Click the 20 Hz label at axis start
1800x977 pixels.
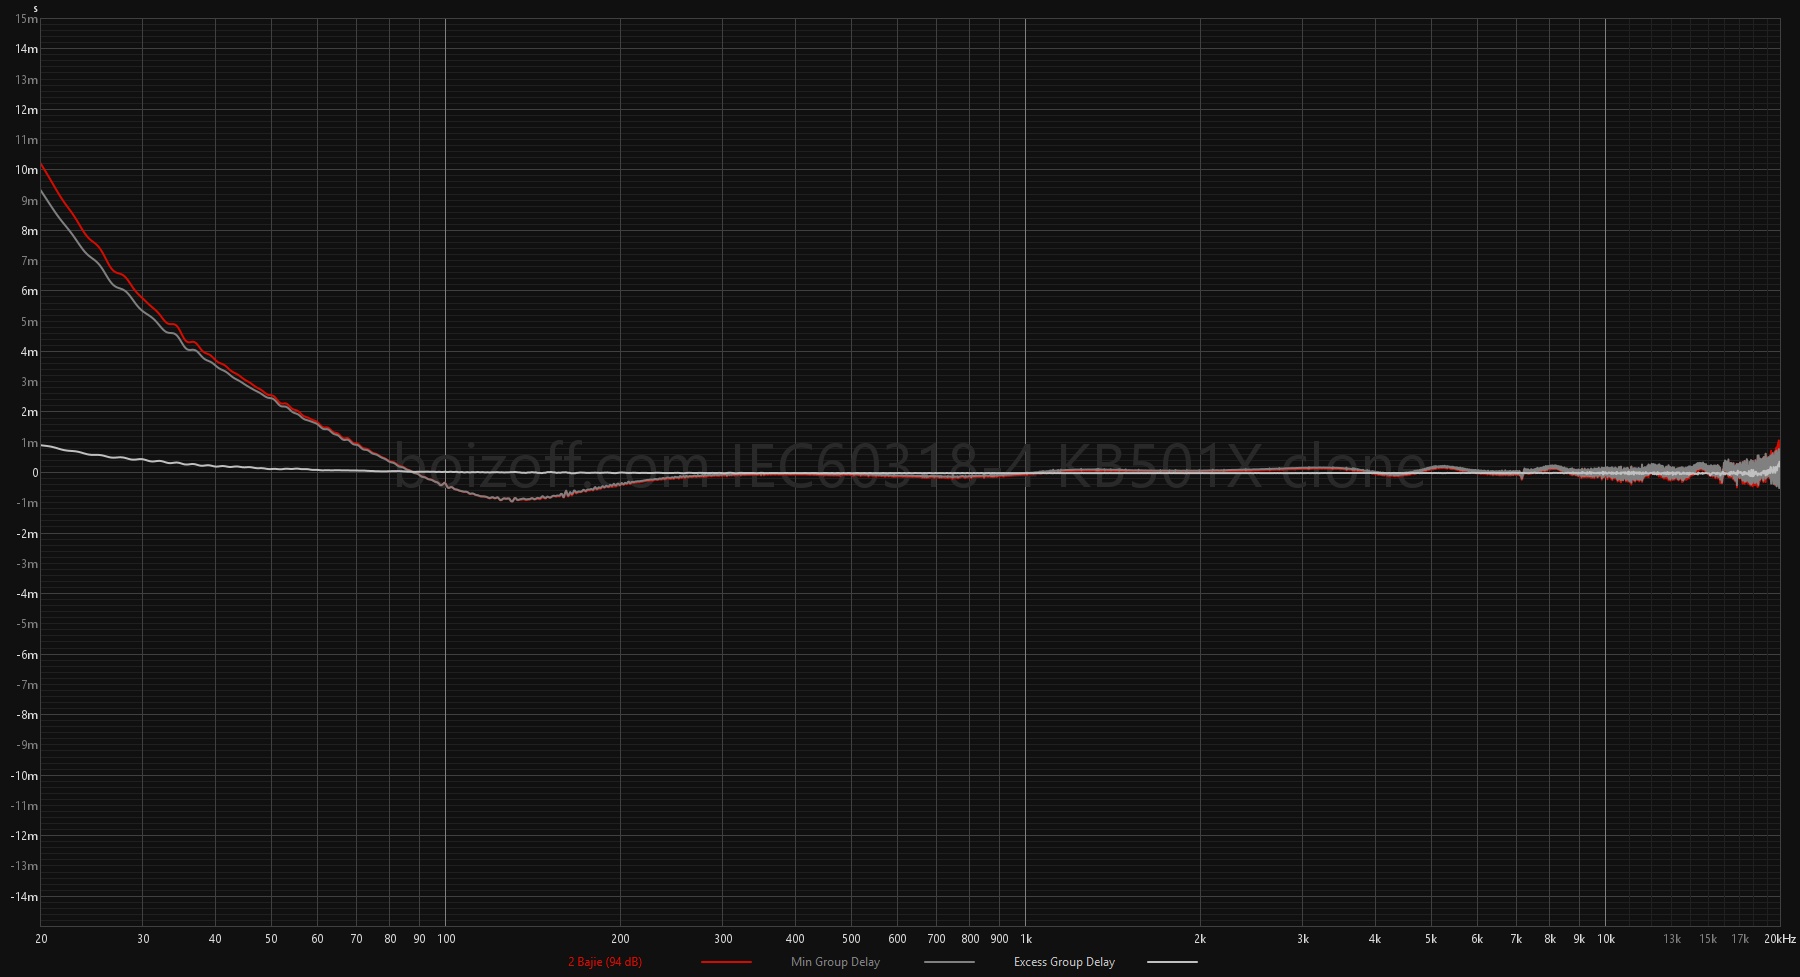41,939
